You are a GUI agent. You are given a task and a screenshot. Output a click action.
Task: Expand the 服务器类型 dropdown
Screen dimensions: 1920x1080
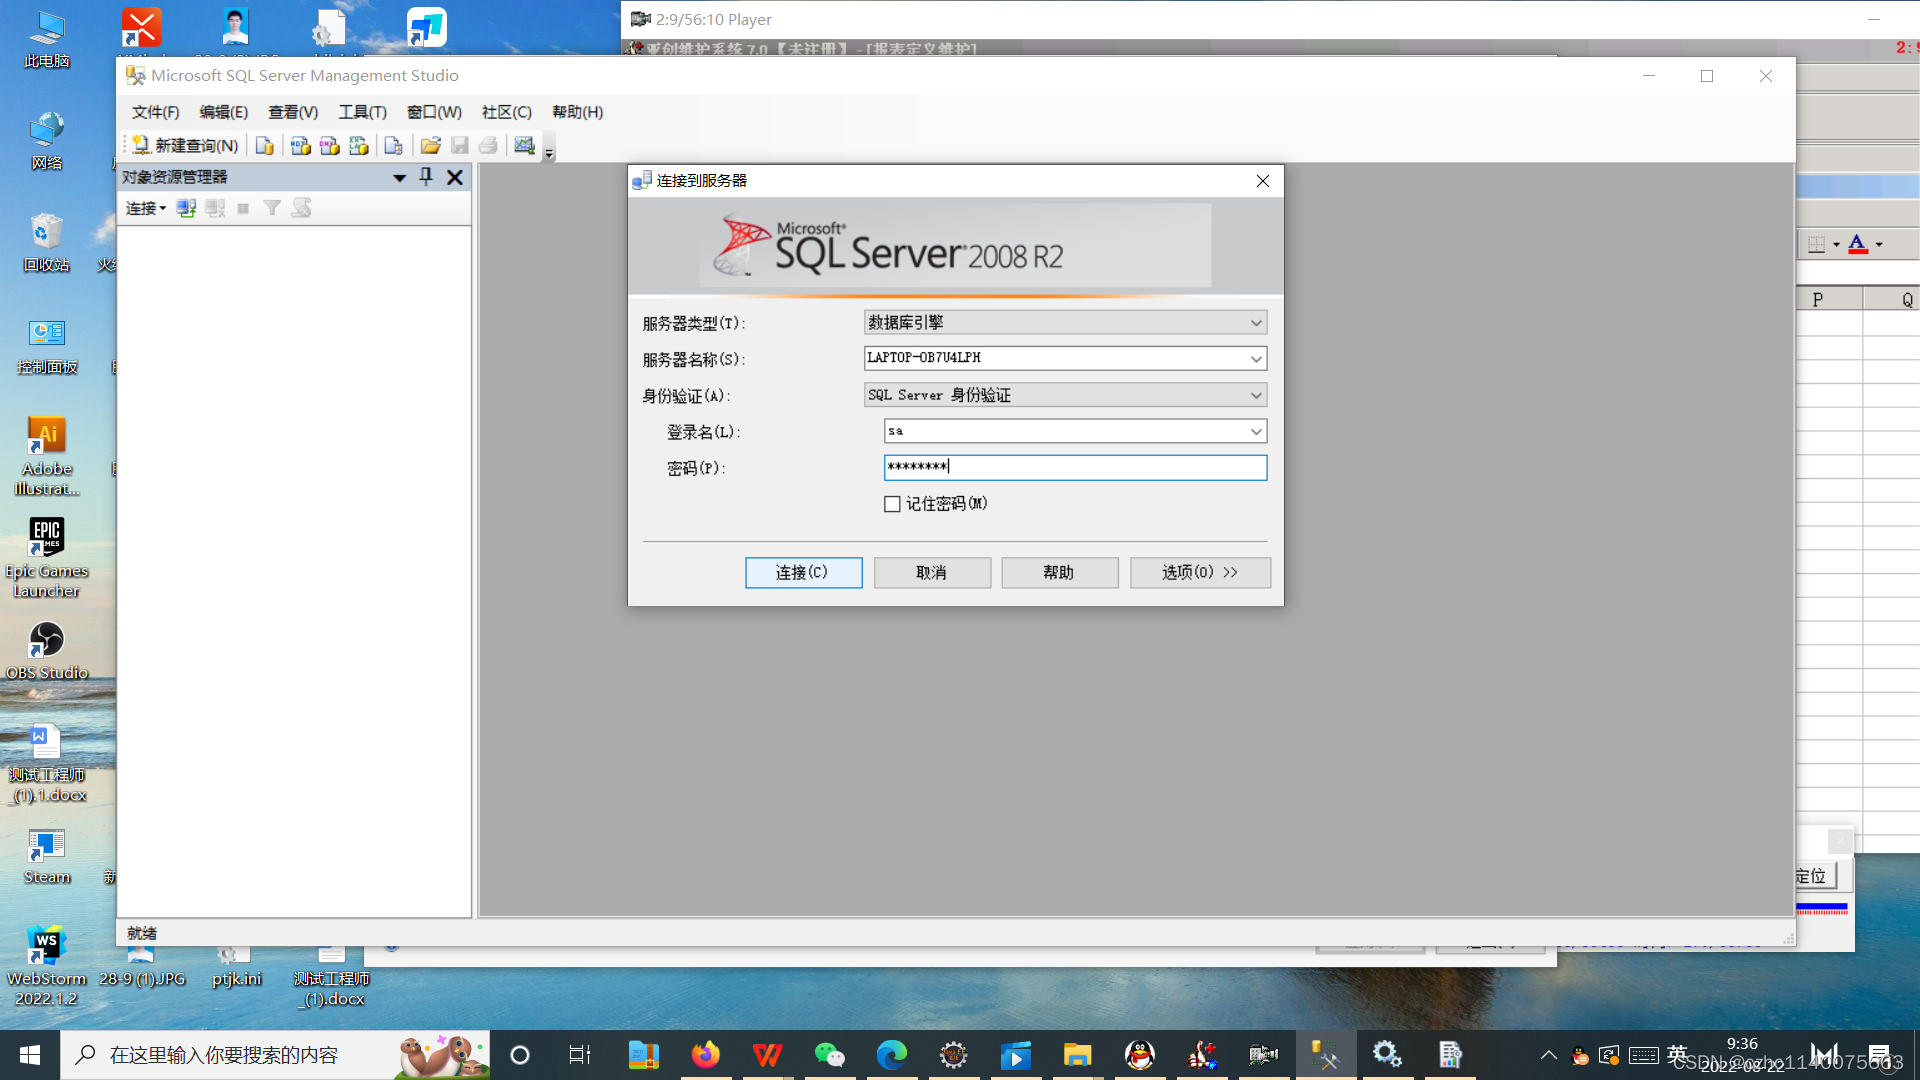(1256, 323)
